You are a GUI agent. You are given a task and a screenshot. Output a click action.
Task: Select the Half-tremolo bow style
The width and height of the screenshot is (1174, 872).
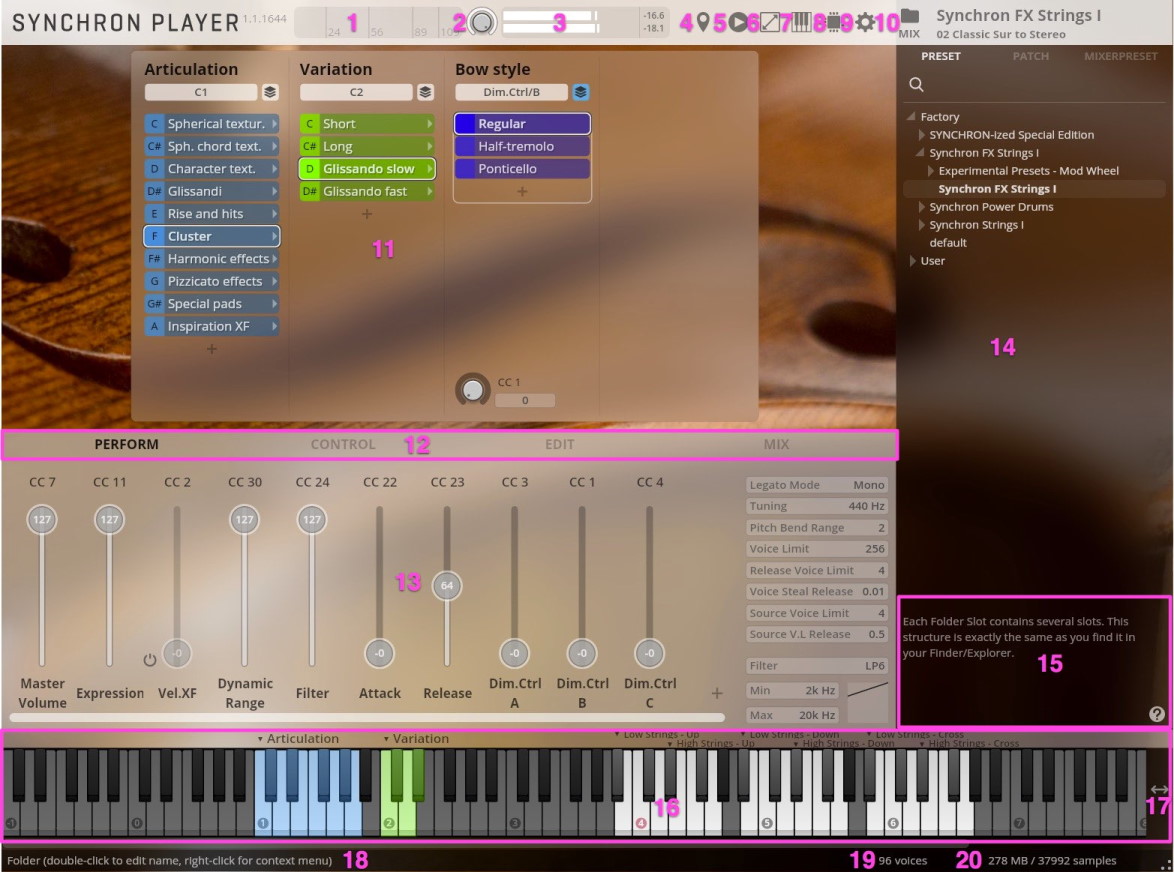(522, 147)
